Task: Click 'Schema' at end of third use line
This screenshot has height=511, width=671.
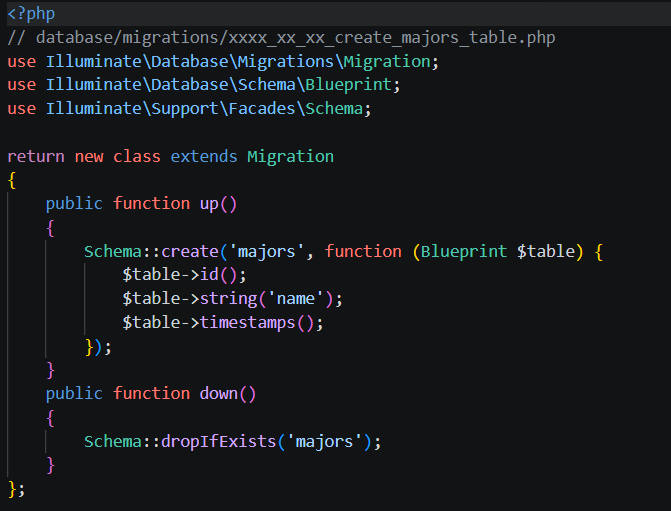Action: tap(334, 108)
